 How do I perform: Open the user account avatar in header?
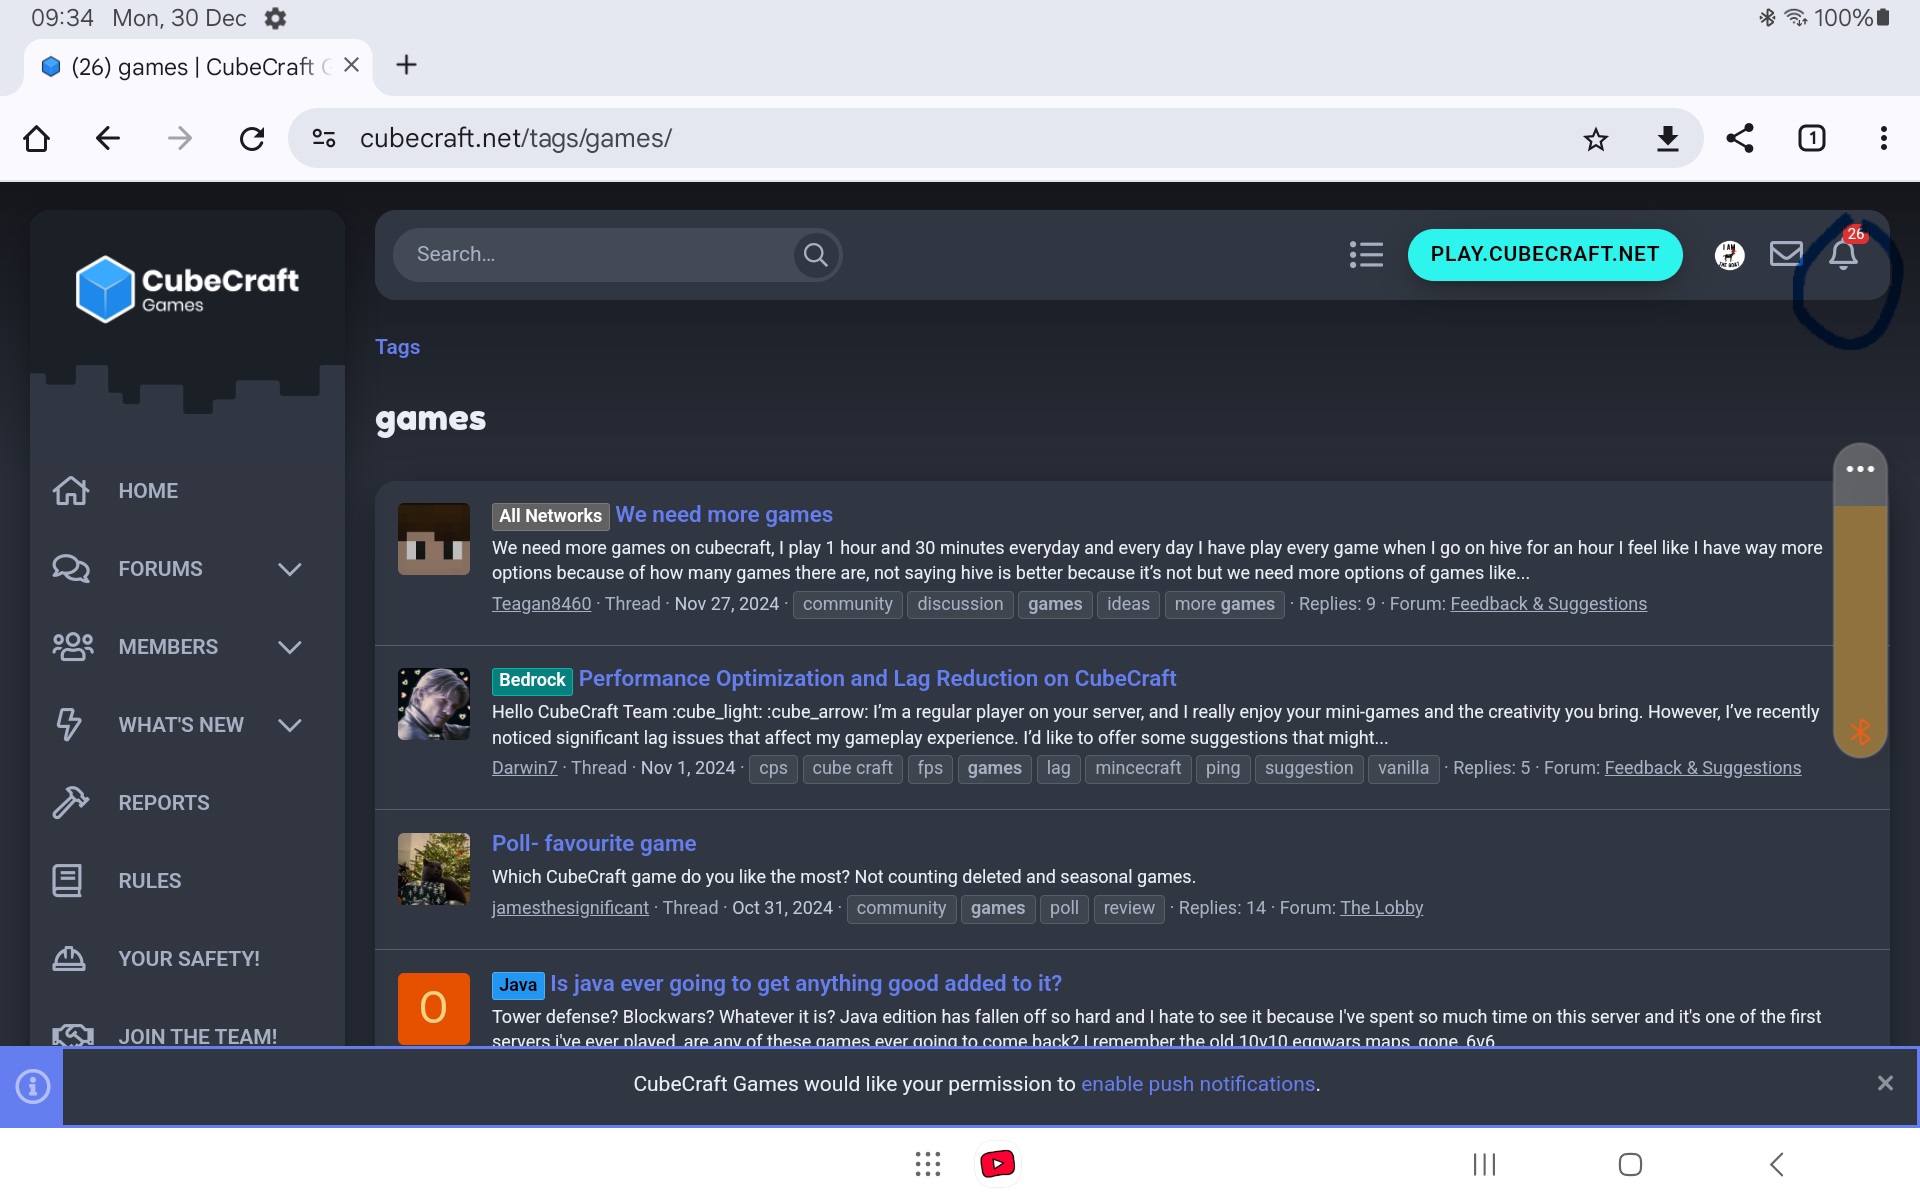(x=1729, y=255)
